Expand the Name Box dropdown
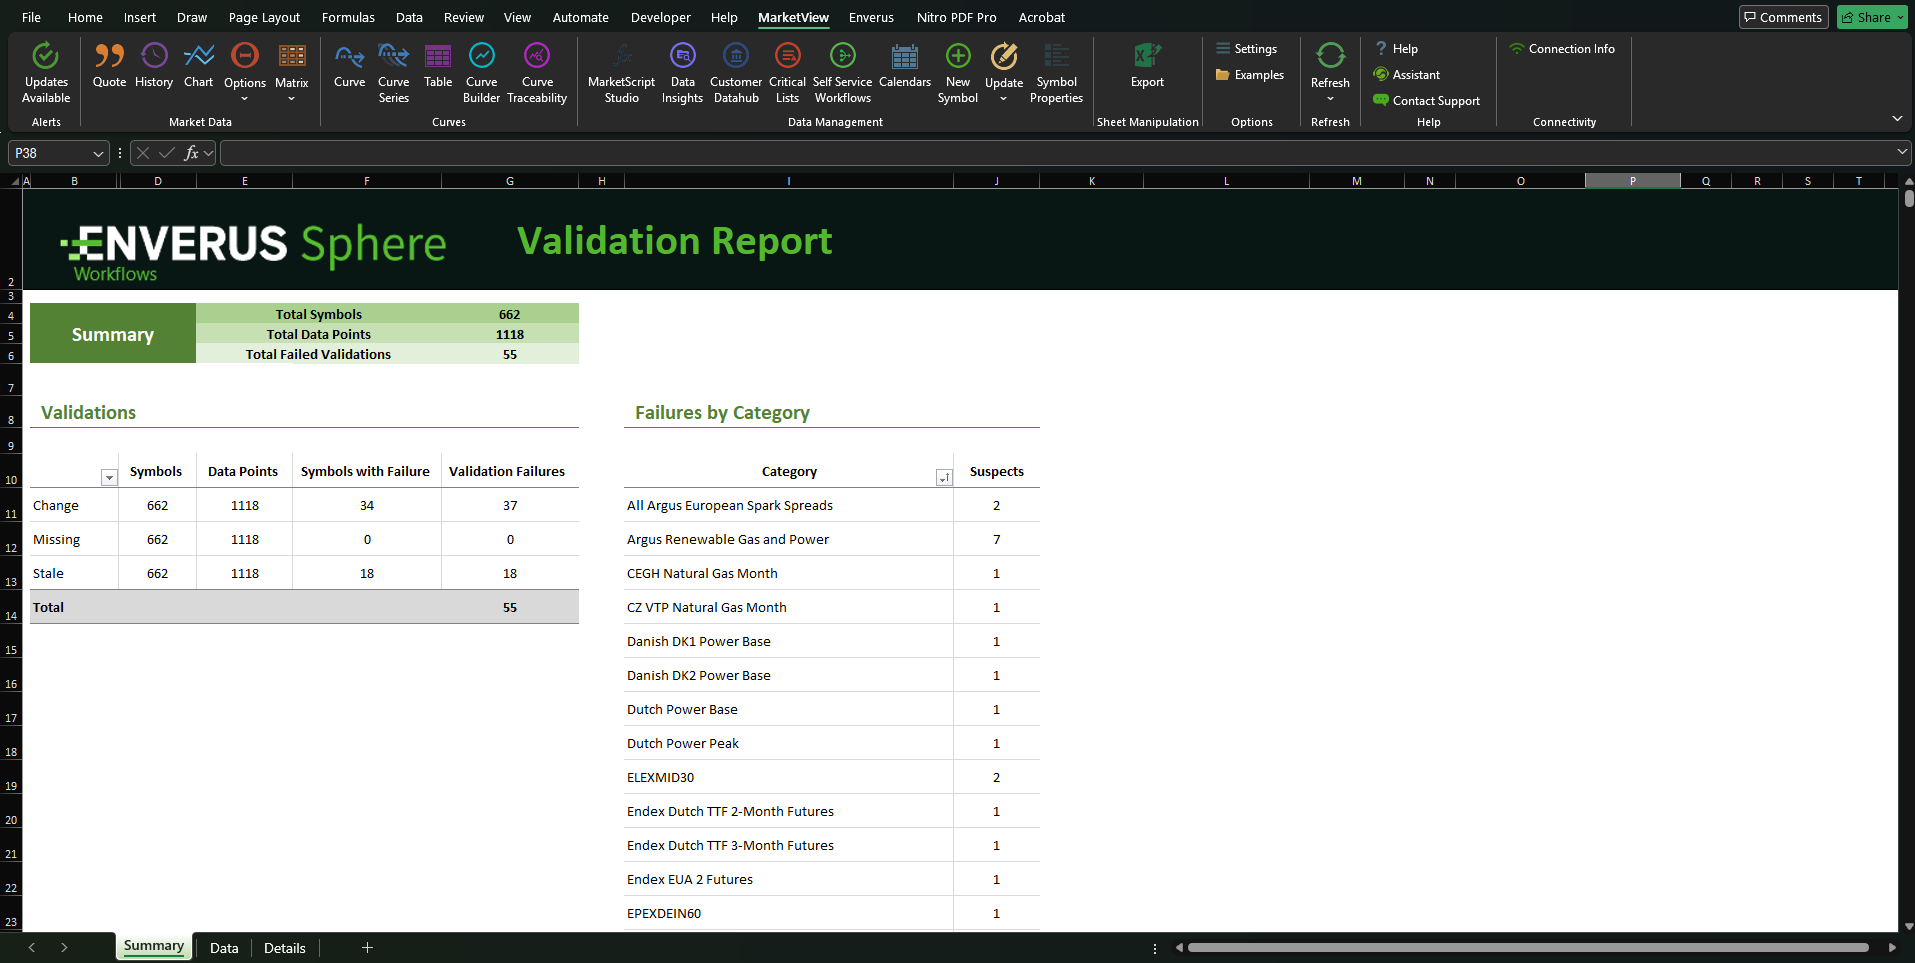 (98, 154)
